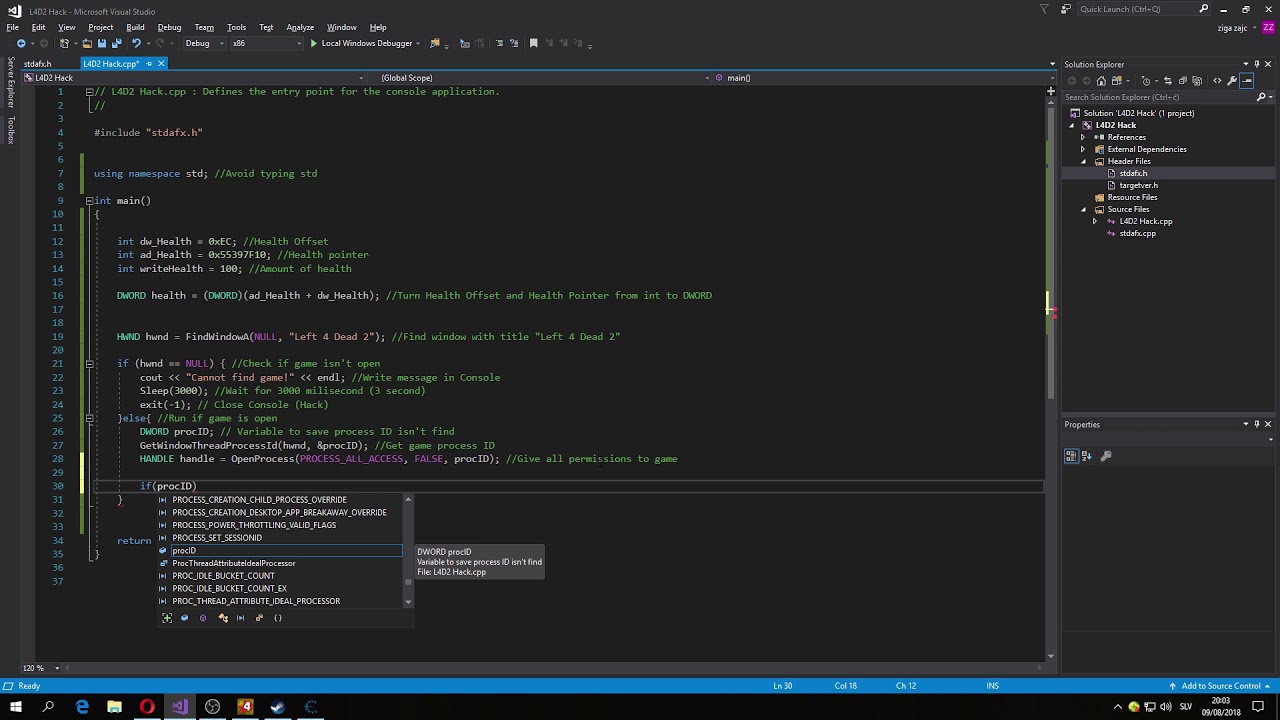Click the feedback icon in title bar
Viewport: 1280px width, 720px height.
click(x=1065, y=9)
